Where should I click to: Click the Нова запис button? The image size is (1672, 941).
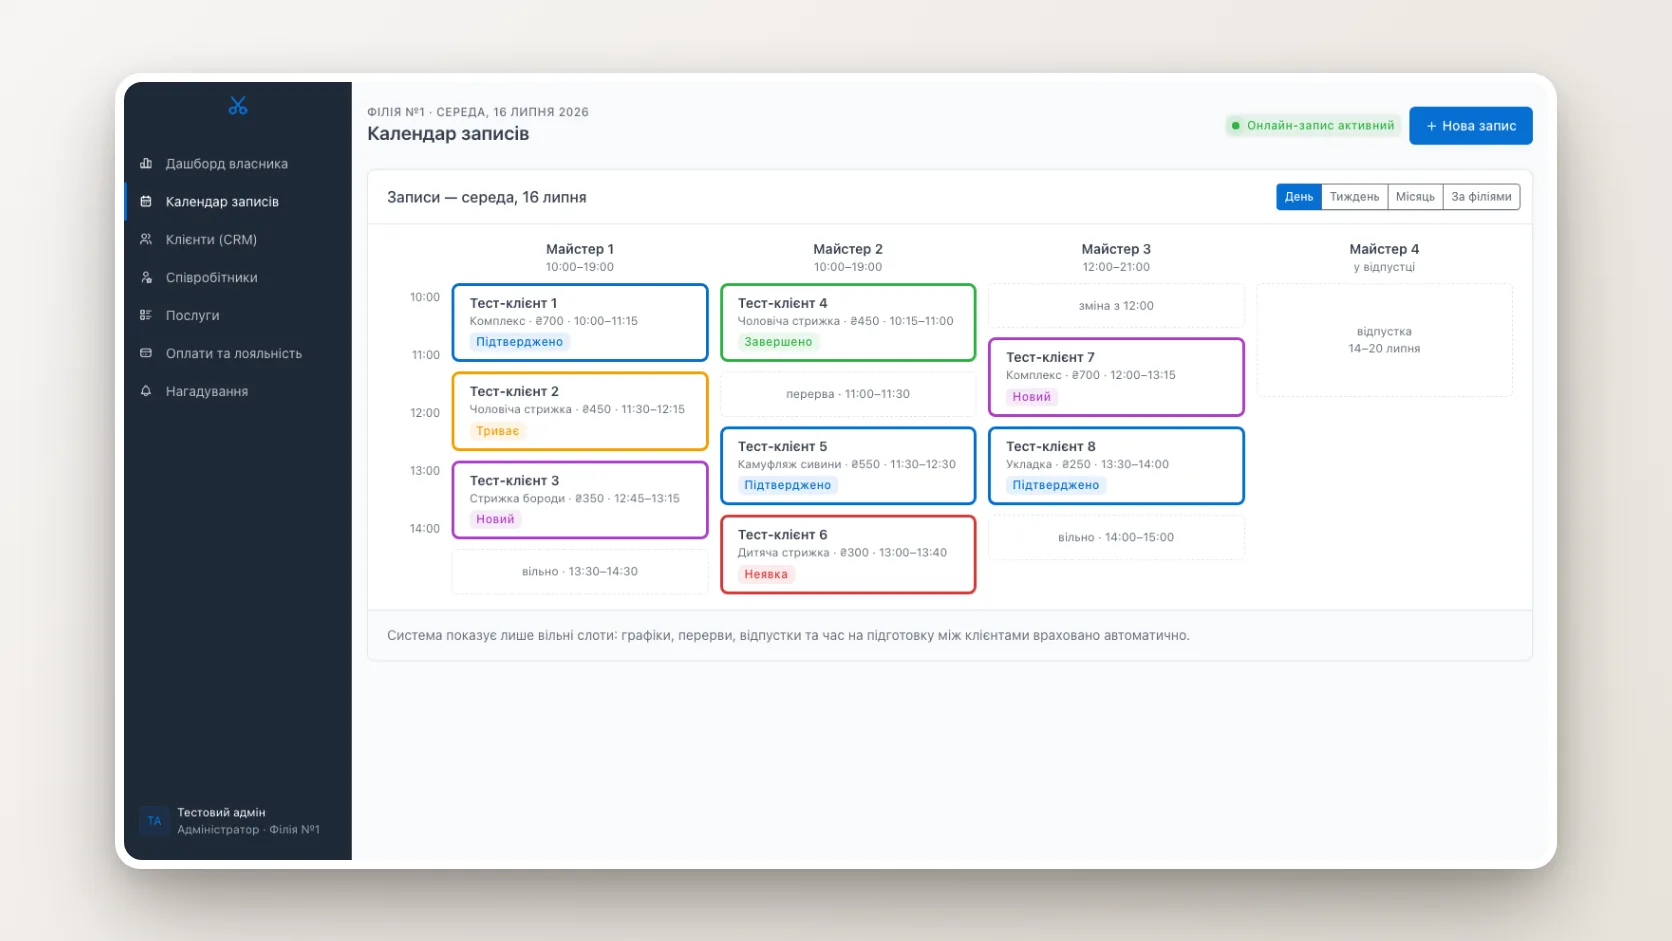1470,126
